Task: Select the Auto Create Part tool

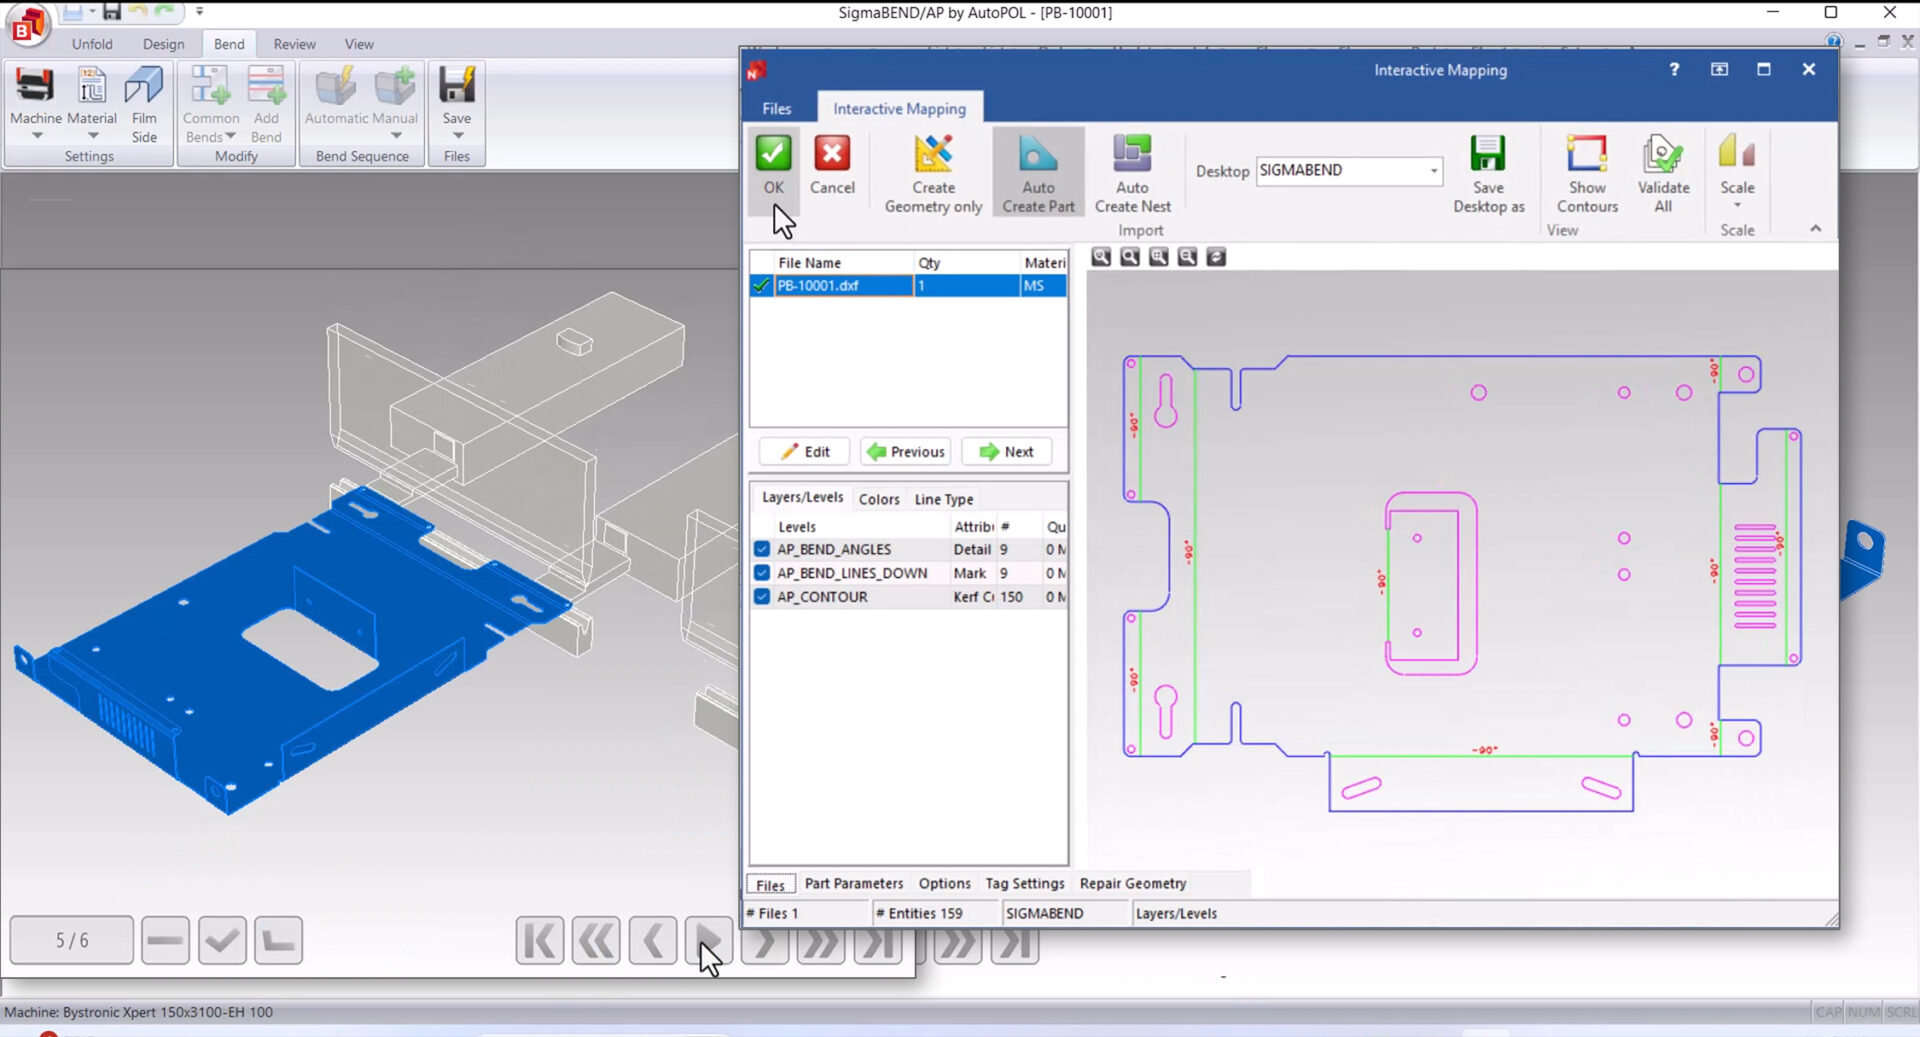Action: [x=1038, y=172]
